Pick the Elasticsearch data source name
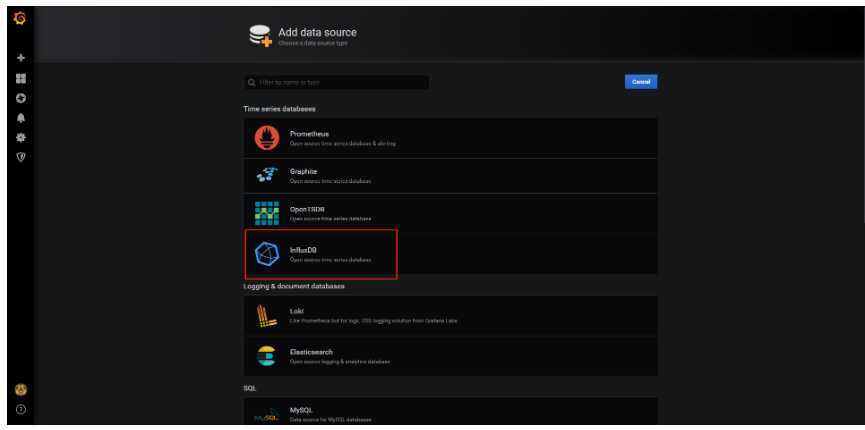865x430 pixels. click(x=311, y=352)
